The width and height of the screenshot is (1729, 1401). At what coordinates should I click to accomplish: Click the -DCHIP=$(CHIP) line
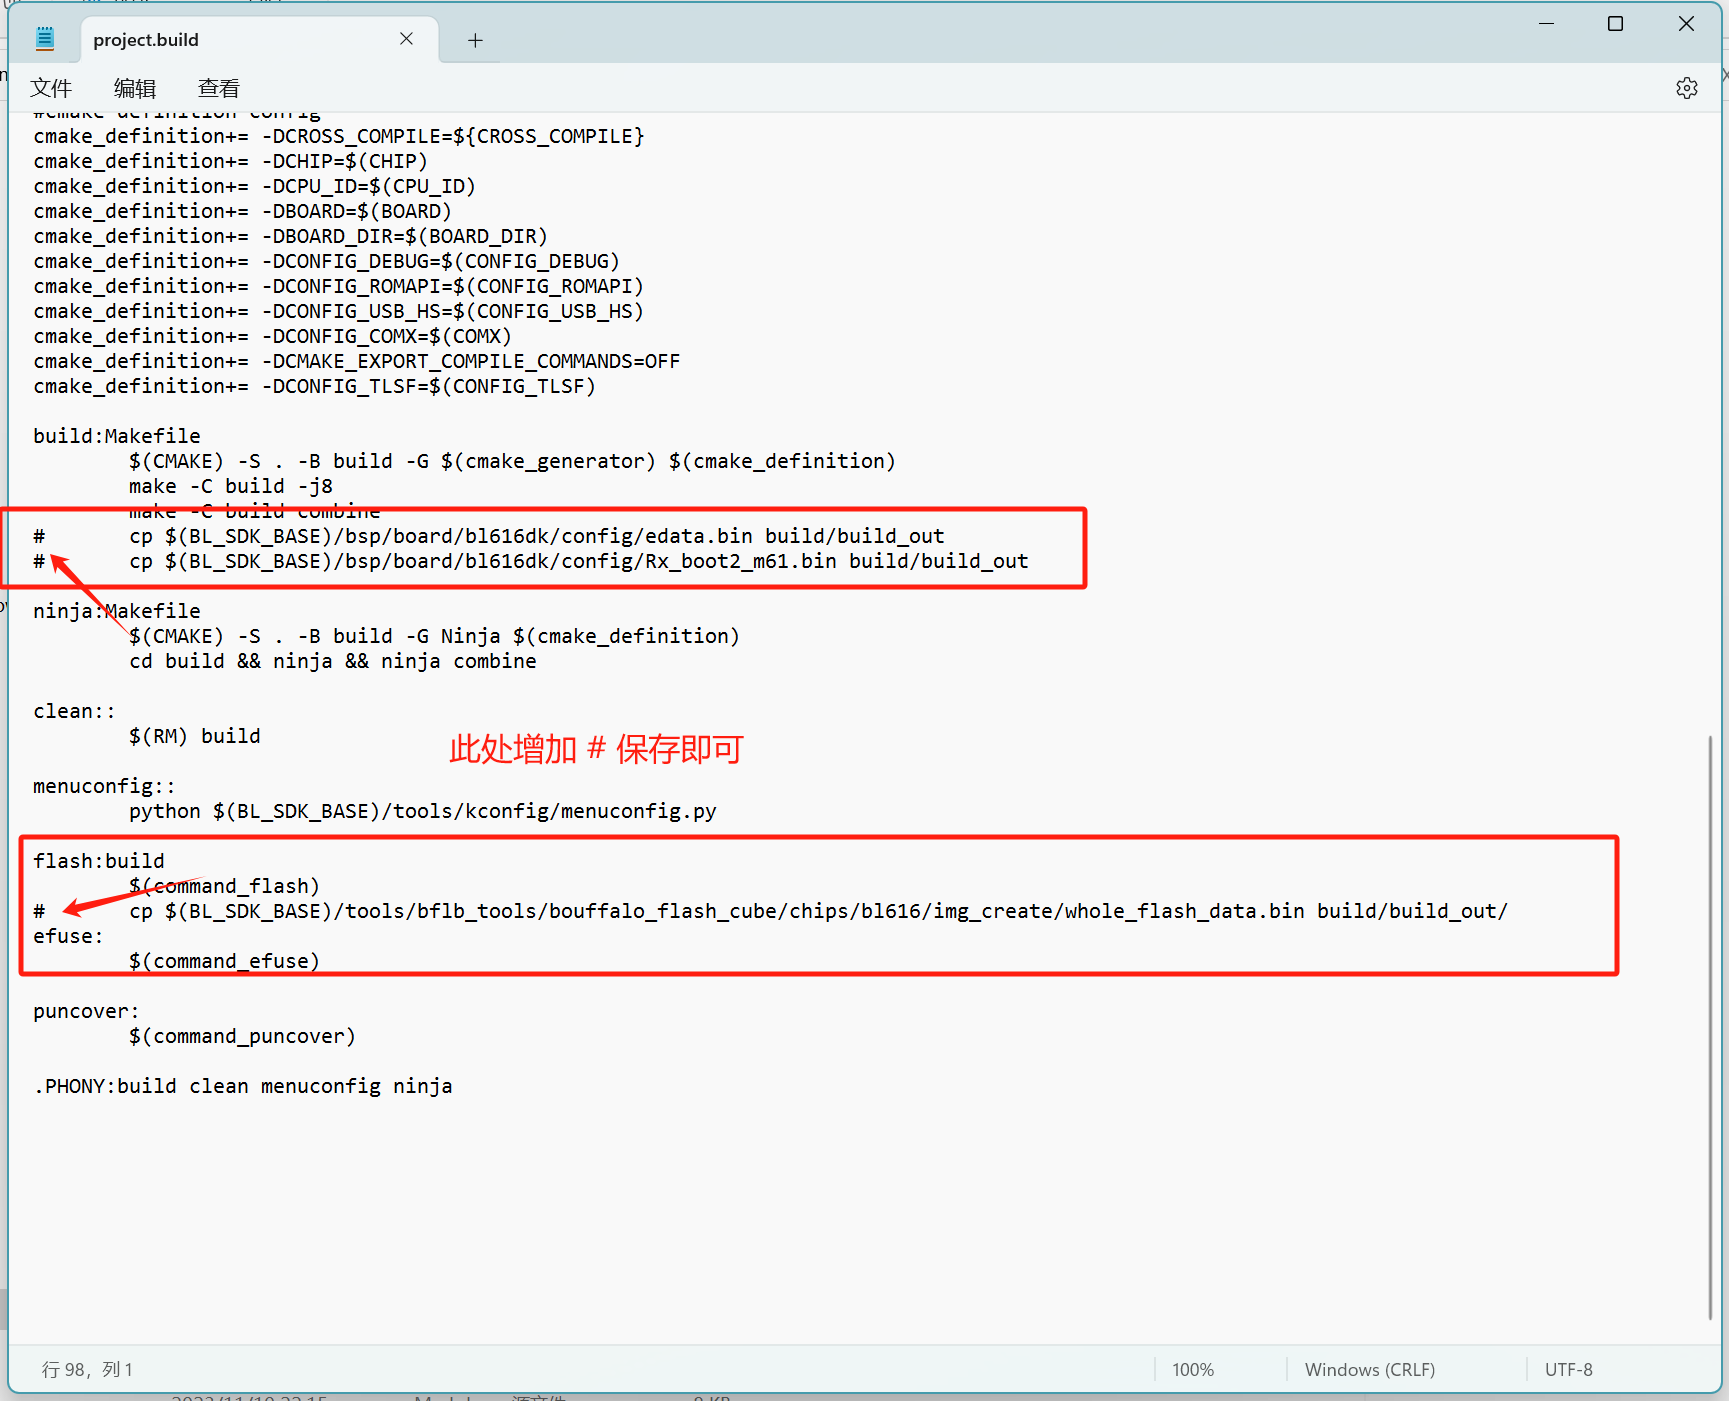pos(231,161)
